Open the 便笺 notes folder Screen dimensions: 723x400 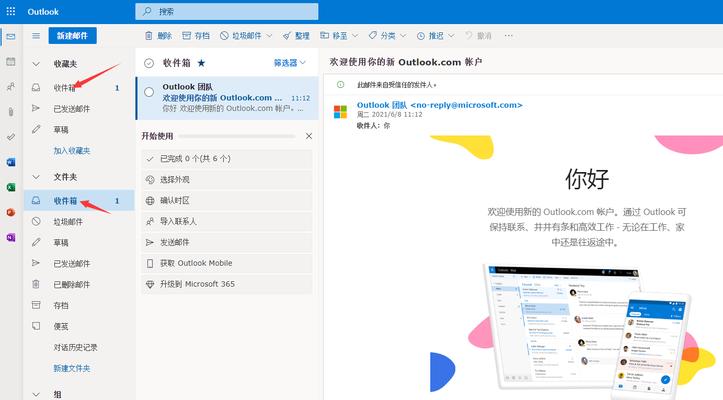point(79,327)
